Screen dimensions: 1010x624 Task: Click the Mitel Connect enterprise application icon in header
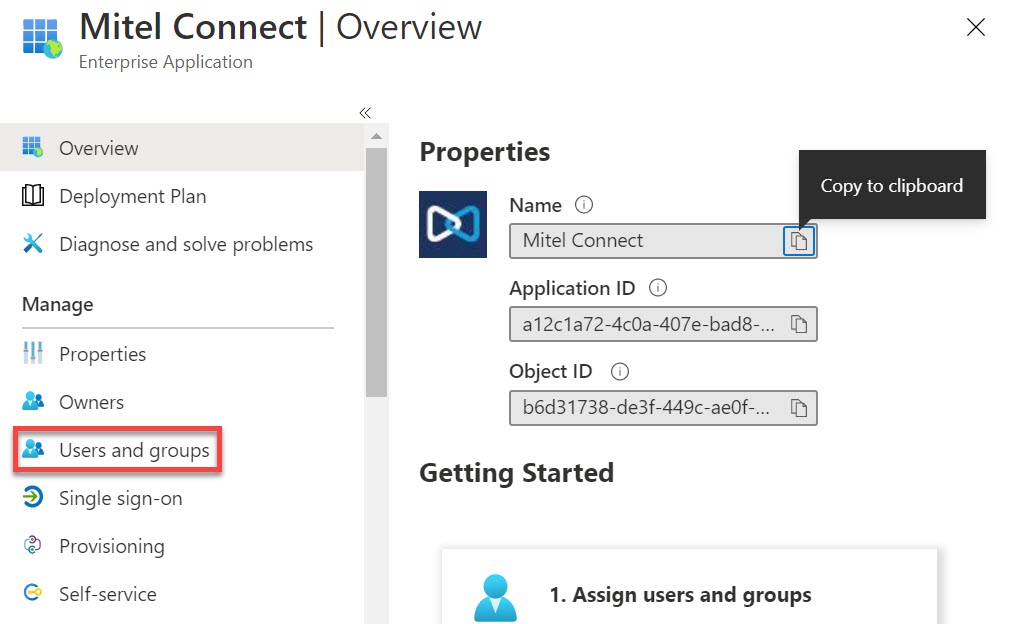[43, 38]
